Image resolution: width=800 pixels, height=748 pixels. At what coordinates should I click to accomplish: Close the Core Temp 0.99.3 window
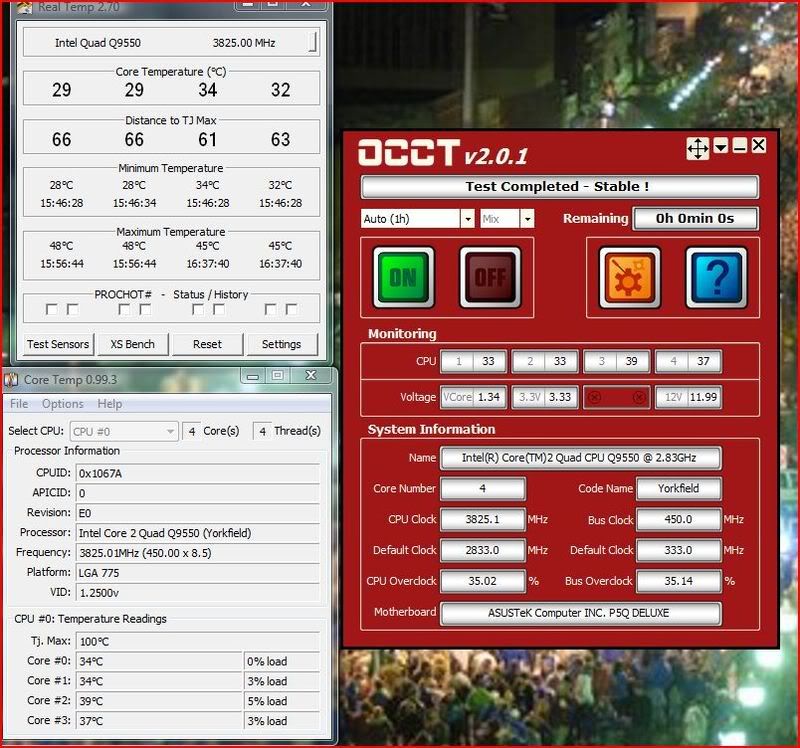point(311,376)
